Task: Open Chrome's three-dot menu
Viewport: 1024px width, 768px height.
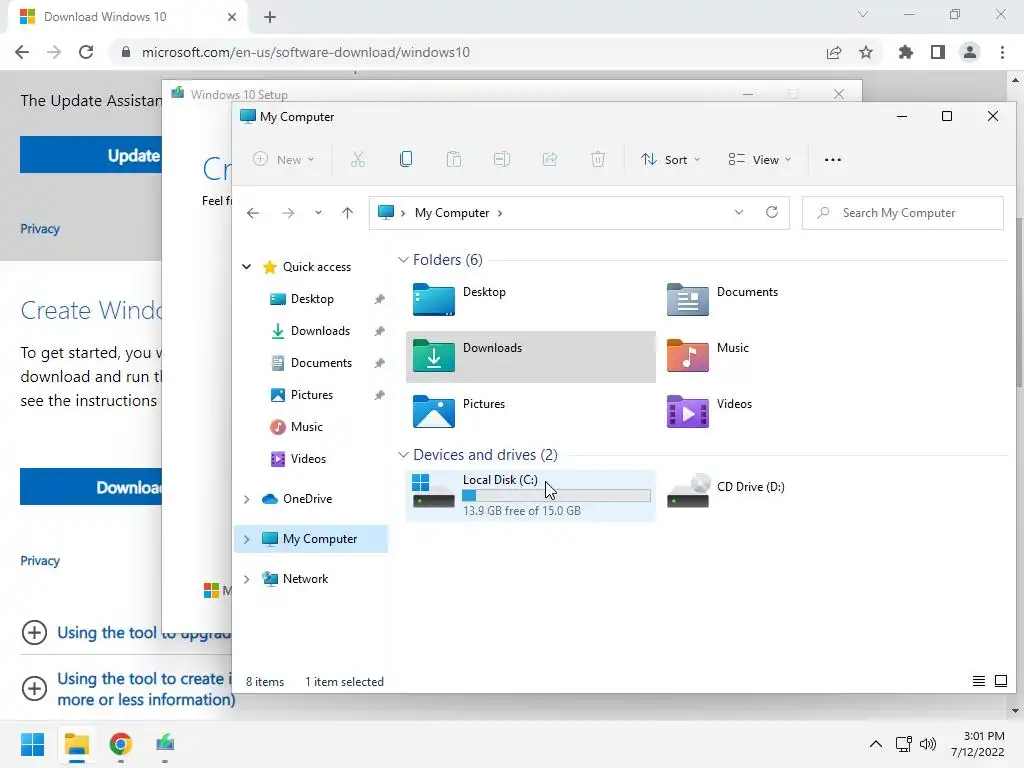Action: (1002, 52)
